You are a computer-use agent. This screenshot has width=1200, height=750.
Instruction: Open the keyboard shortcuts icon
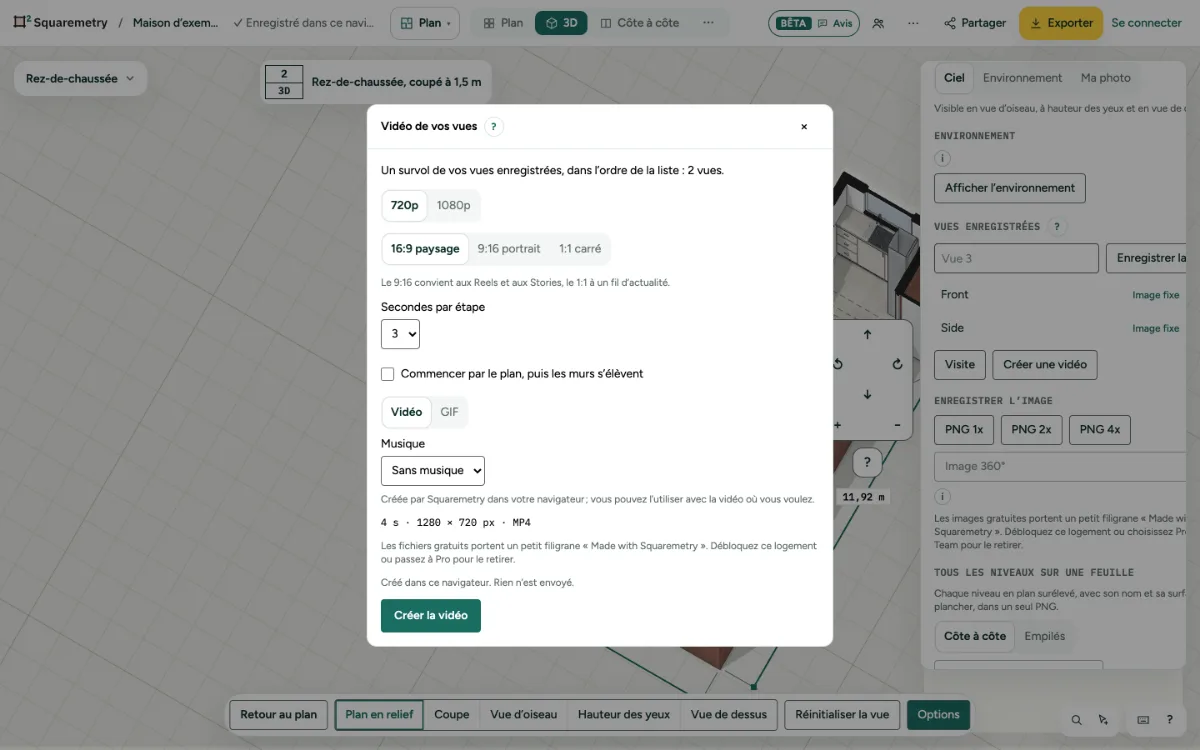point(1143,719)
